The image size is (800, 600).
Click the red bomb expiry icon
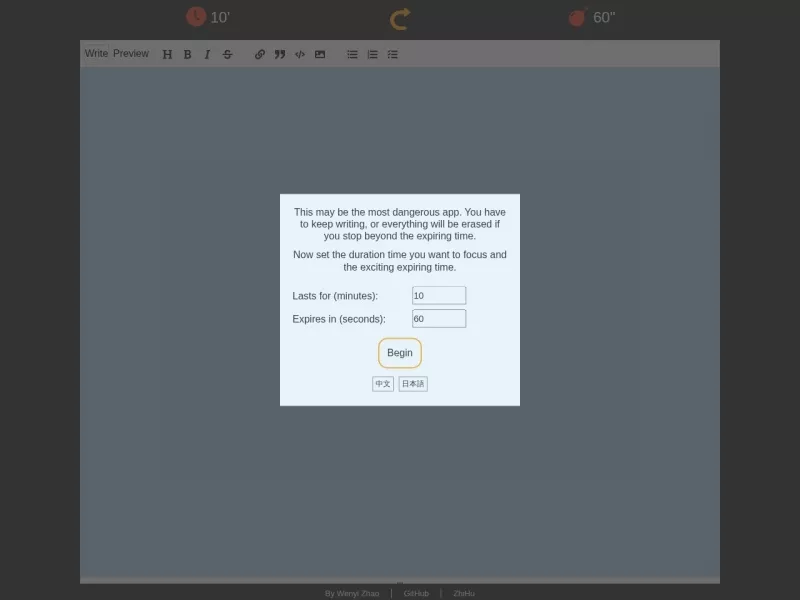(578, 17)
